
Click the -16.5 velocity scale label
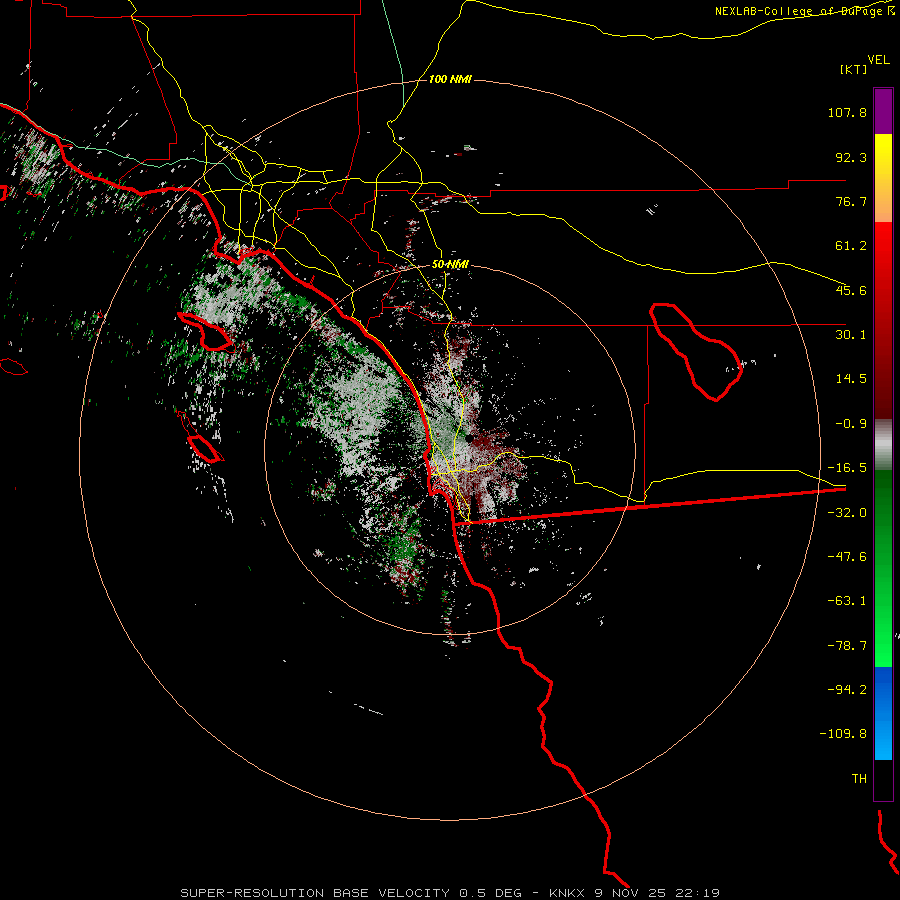[x=847, y=468]
